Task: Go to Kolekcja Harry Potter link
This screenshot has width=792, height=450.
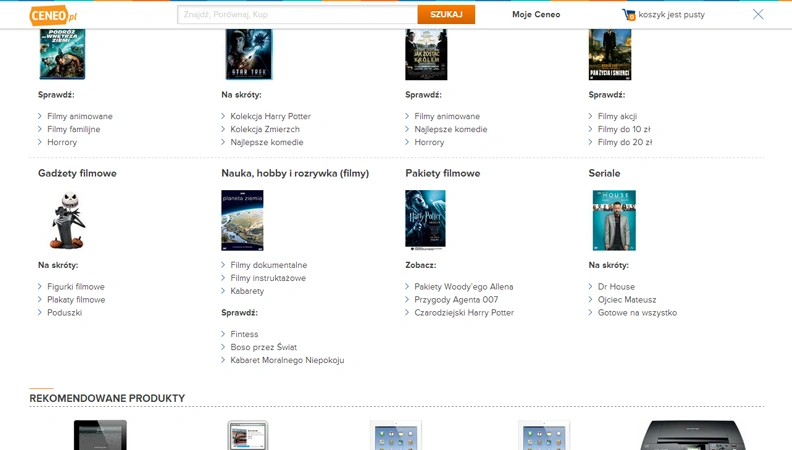Action: pyautogui.click(x=270, y=116)
